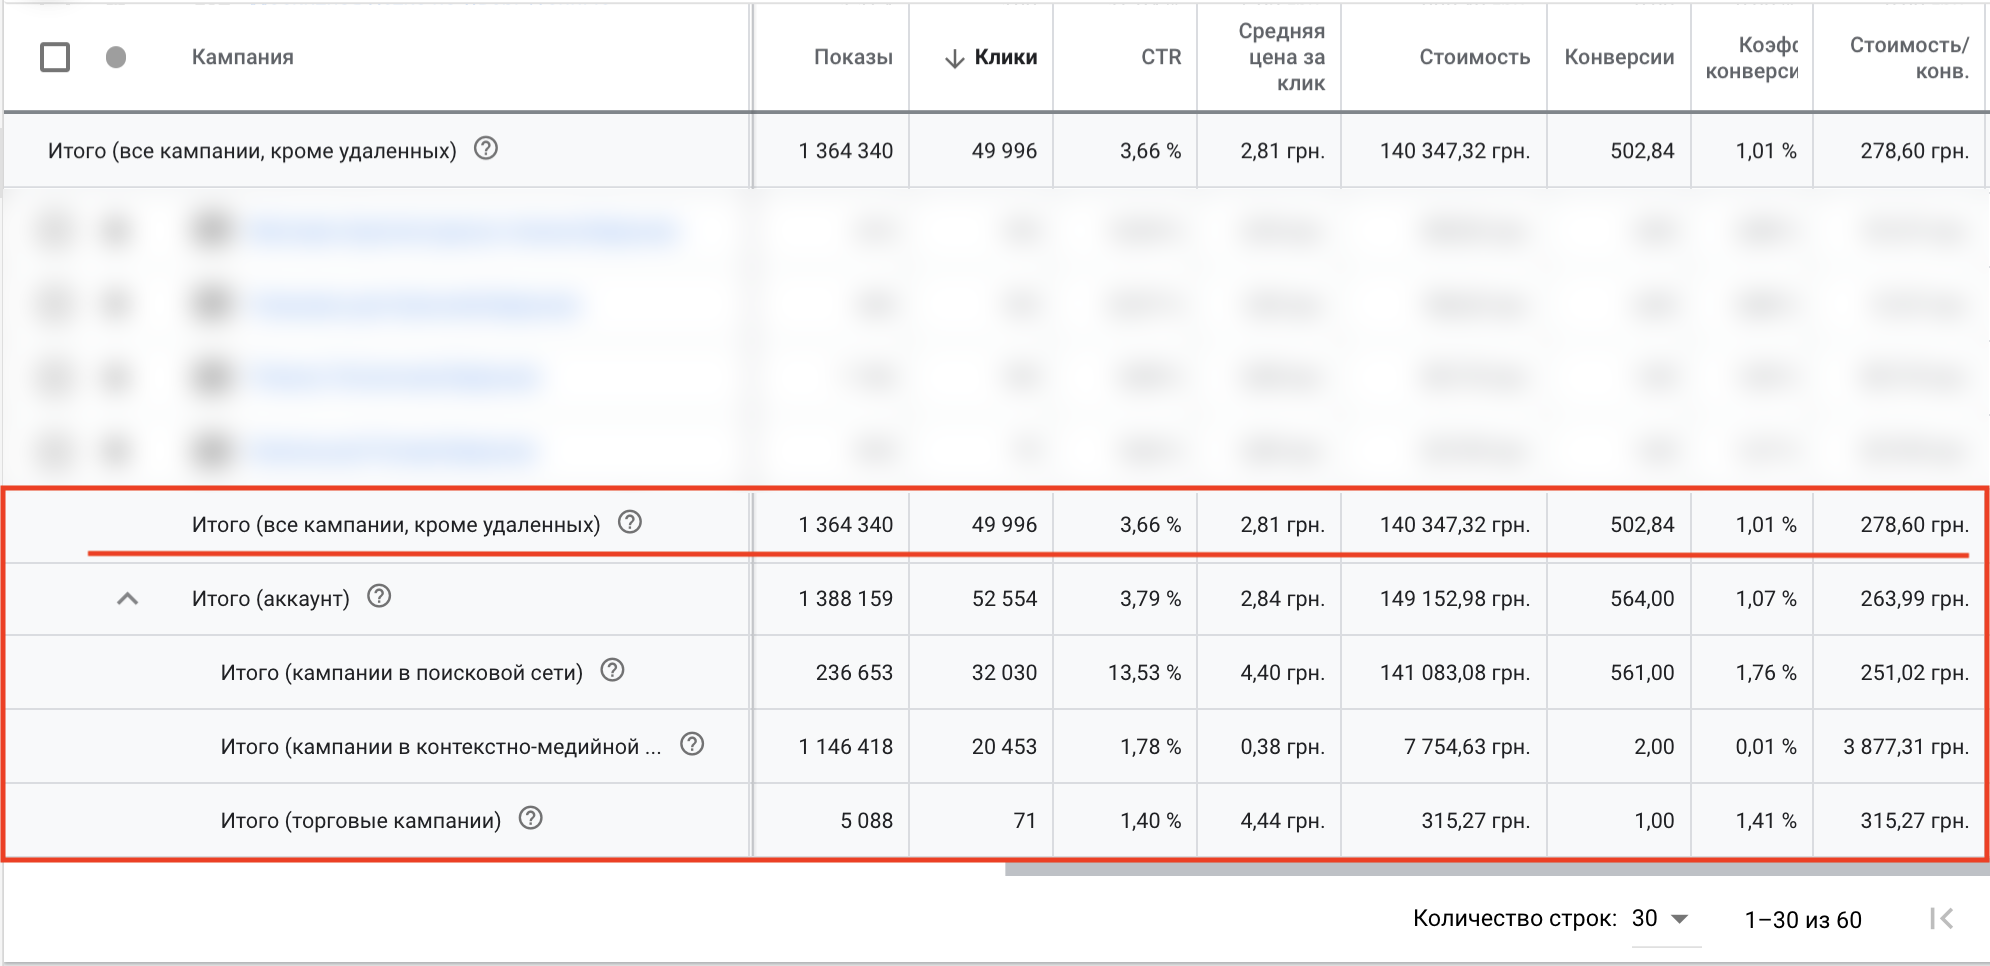Click the gray status dot column header
Image resolution: width=1990 pixels, height=966 pixels.
tap(116, 58)
